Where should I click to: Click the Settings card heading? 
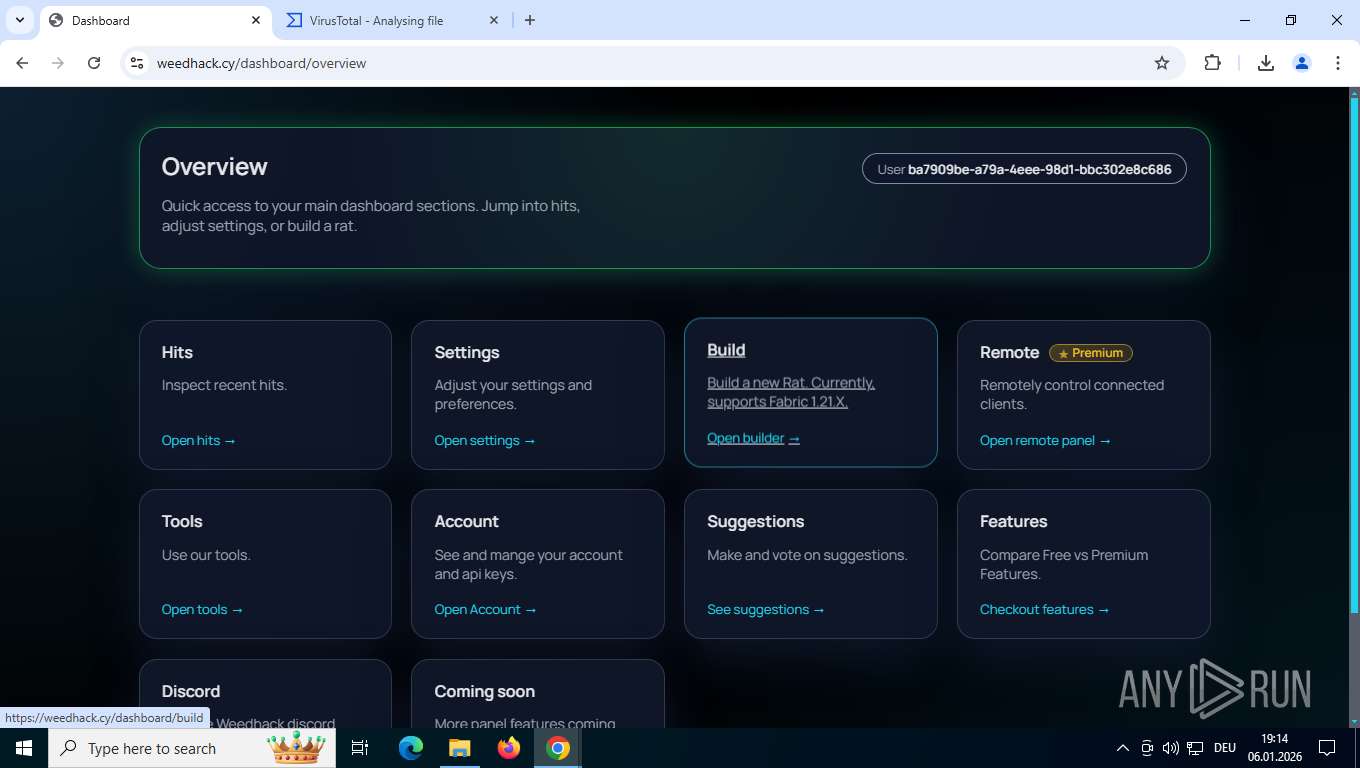pyautogui.click(x=467, y=352)
